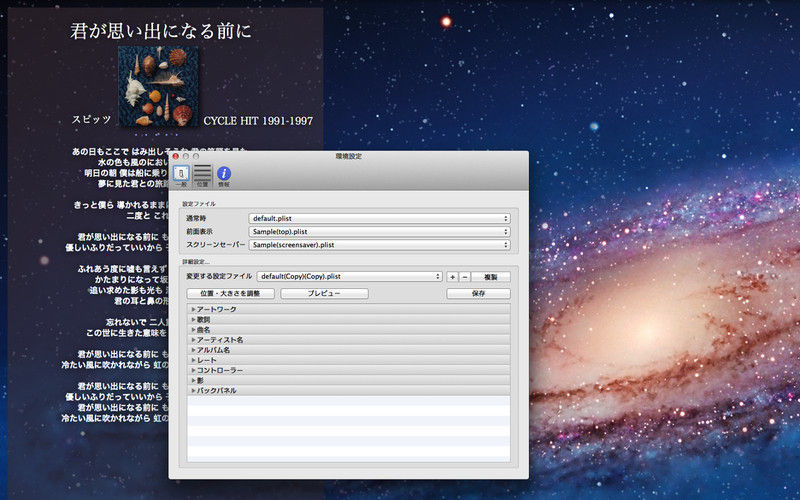800x500 pixels.
Task: Open the 前面表示 Sample(top).plist dropdown
Action: pos(380,232)
